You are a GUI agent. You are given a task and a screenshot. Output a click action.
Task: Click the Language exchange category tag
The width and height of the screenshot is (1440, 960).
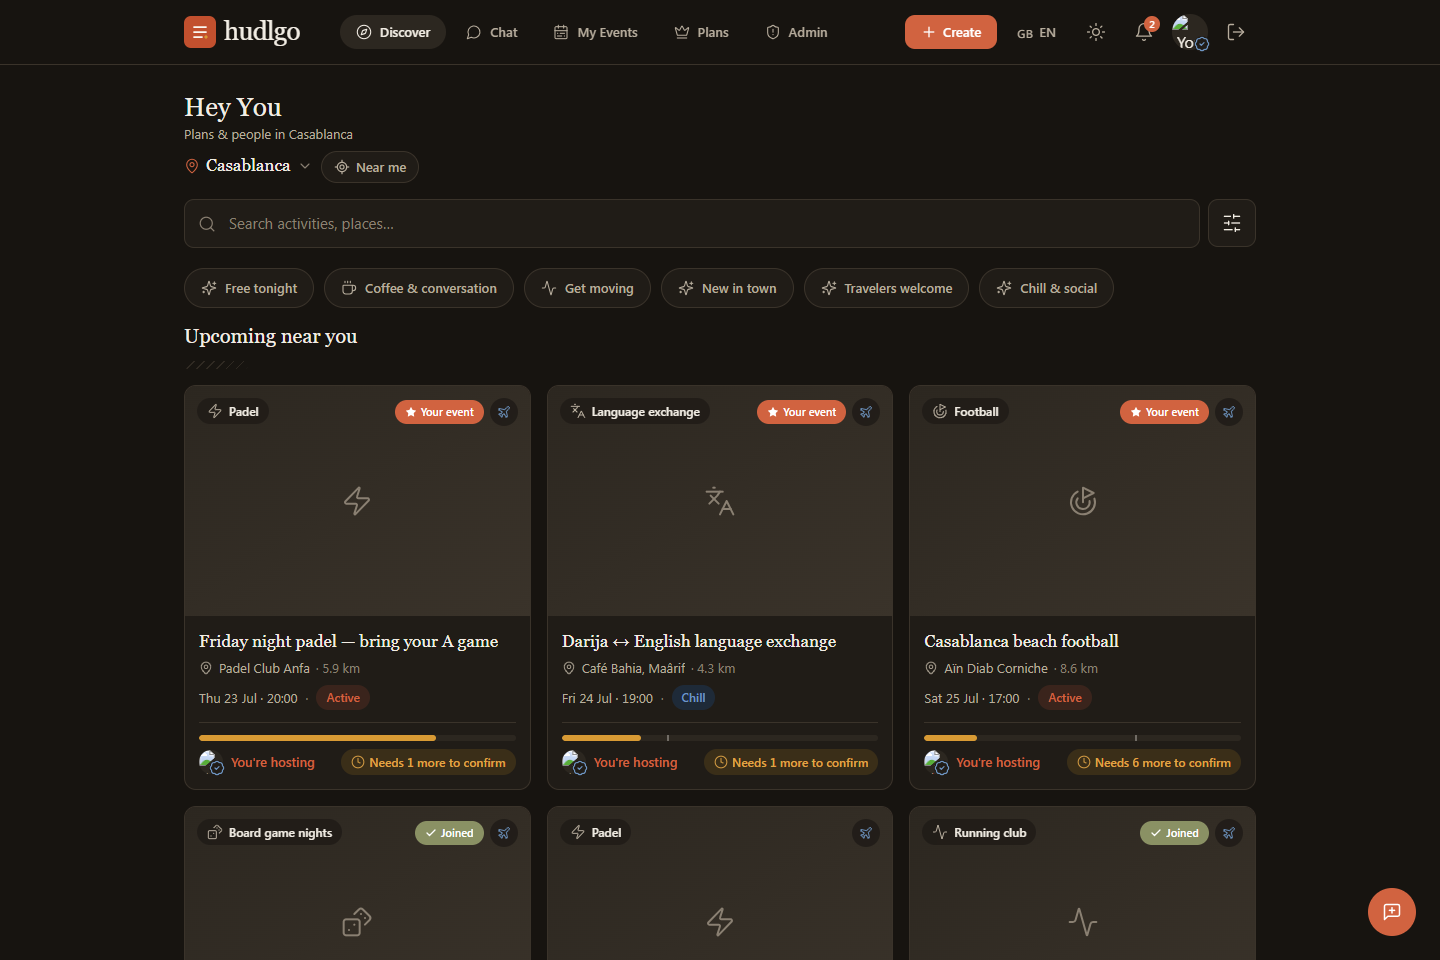pyautogui.click(x=635, y=412)
